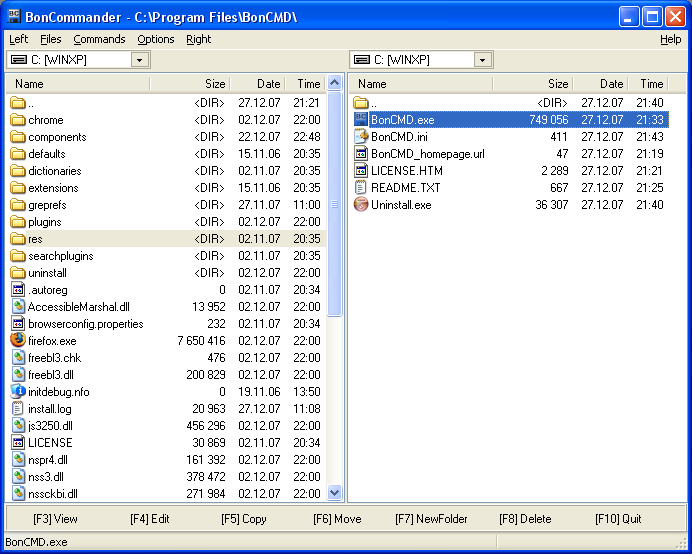Click the BonCMD.ini file icon
The width and height of the screenshot is (692, 554).
(x=361, y=136)
